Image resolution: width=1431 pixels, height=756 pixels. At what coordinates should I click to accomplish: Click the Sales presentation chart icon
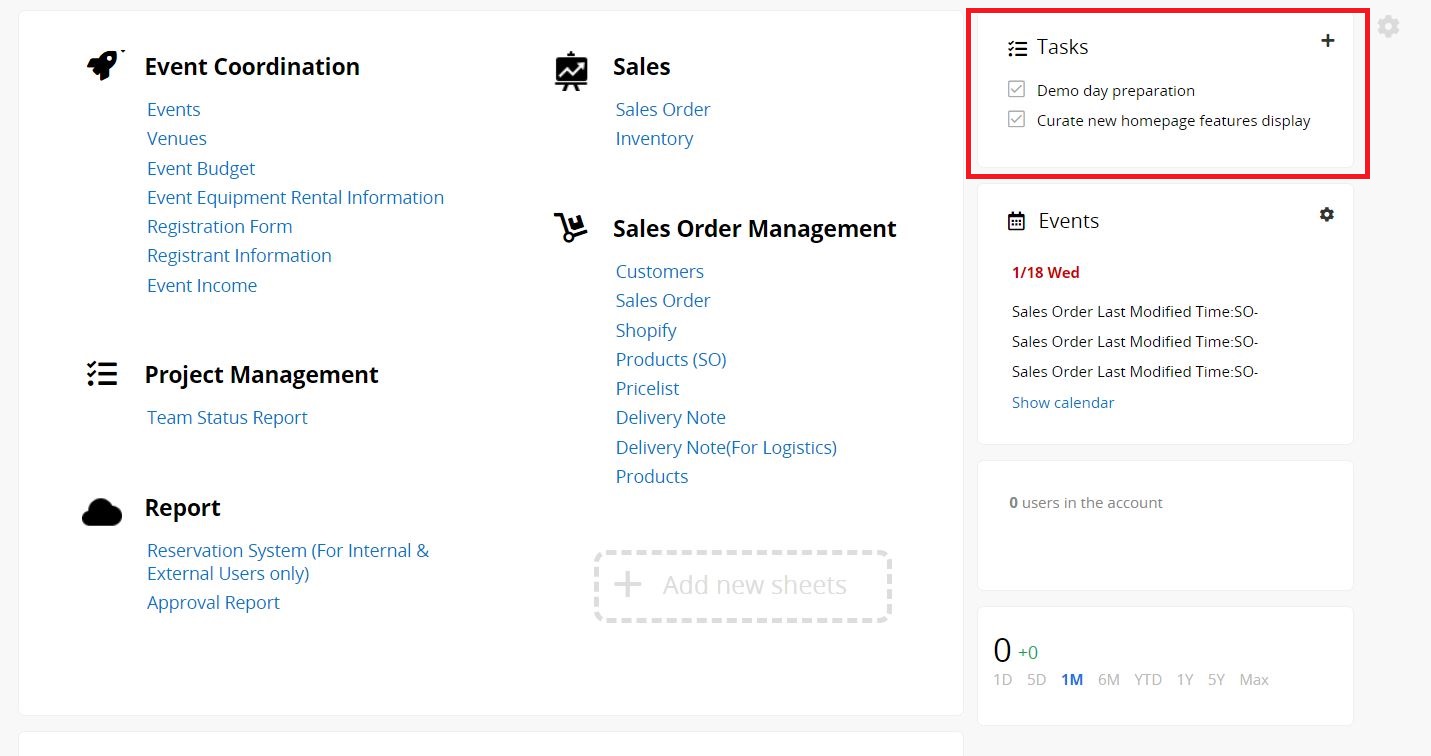(x=571, y=70)
